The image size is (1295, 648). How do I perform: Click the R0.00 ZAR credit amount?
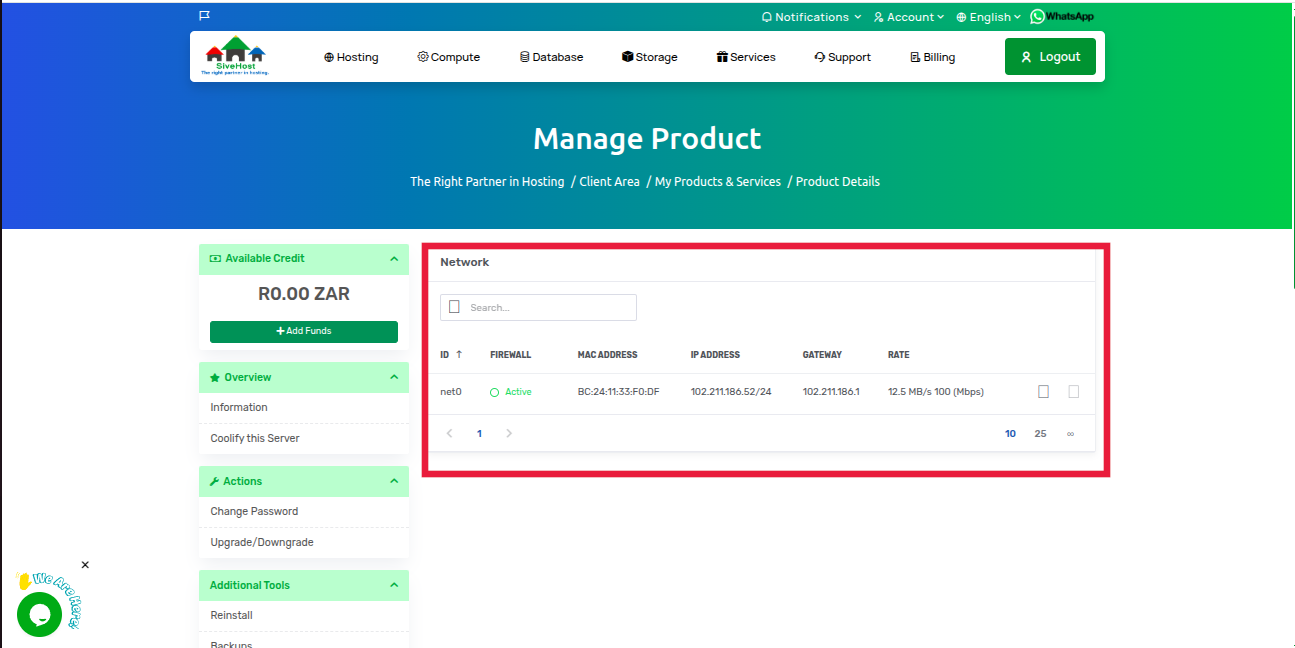(x=304, y=294)
